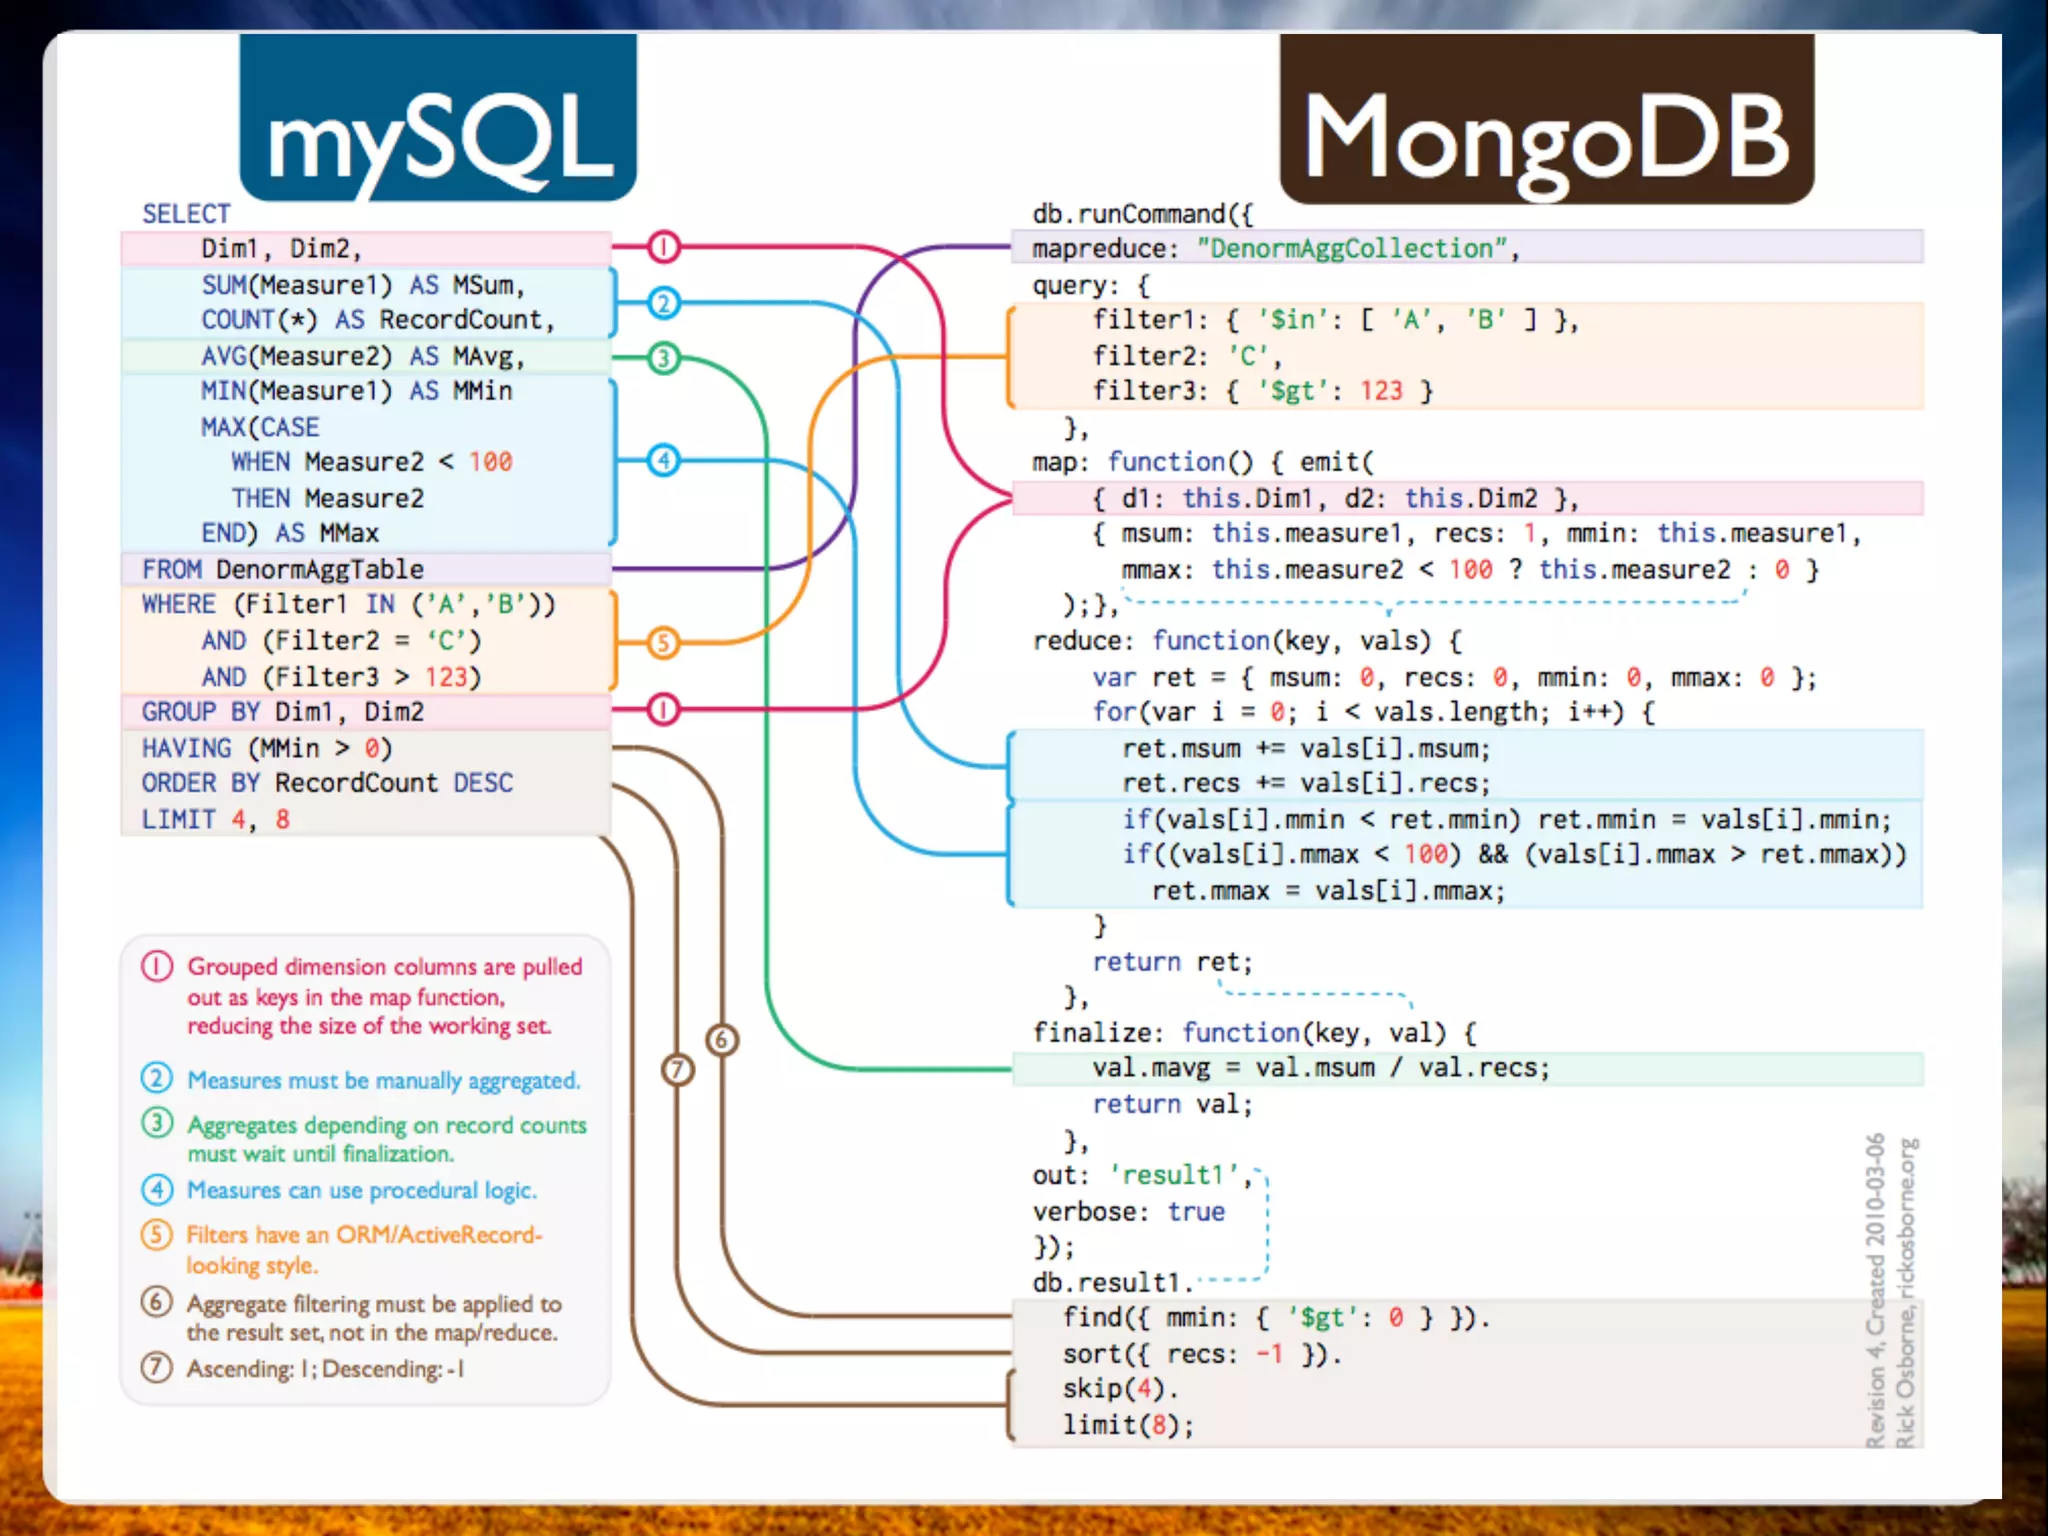This screenshot has width=2048, height=1536.
Task: Click the sort({ recs: -1 }) line
Action: point(1202,1354)
